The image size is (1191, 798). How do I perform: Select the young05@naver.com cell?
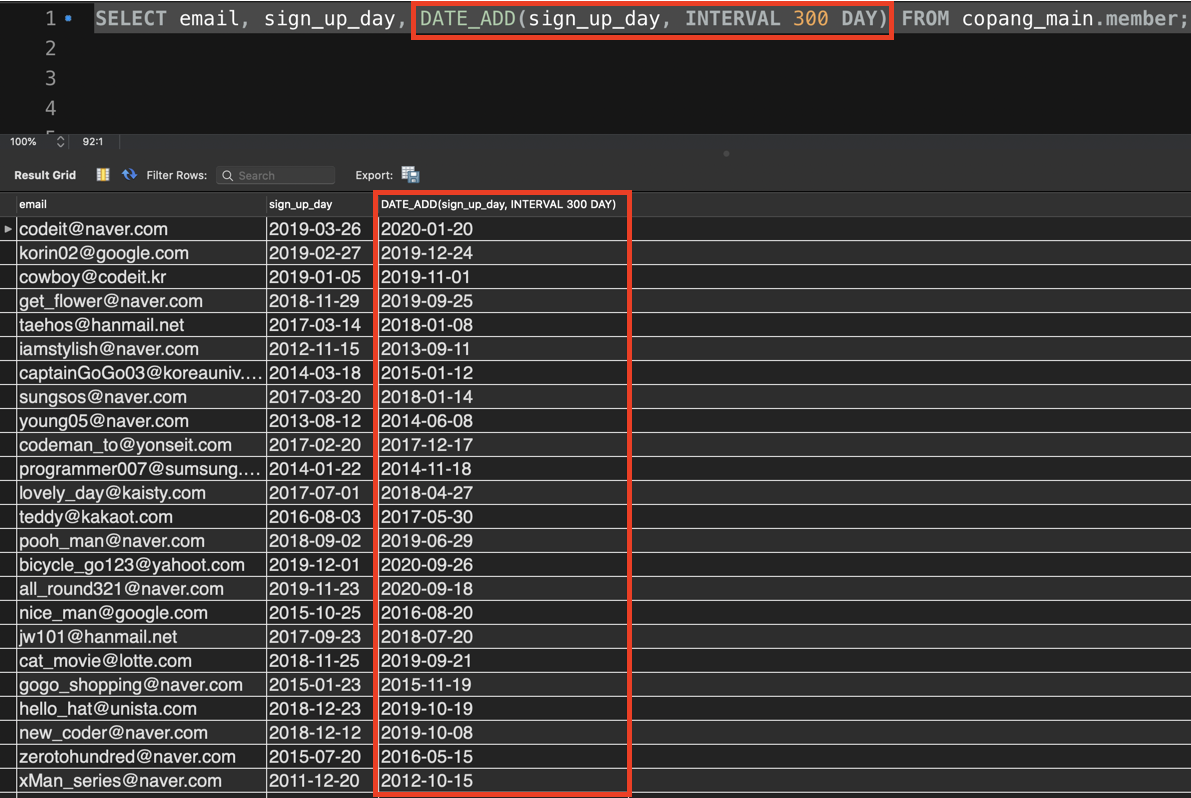tap(141, 421)
